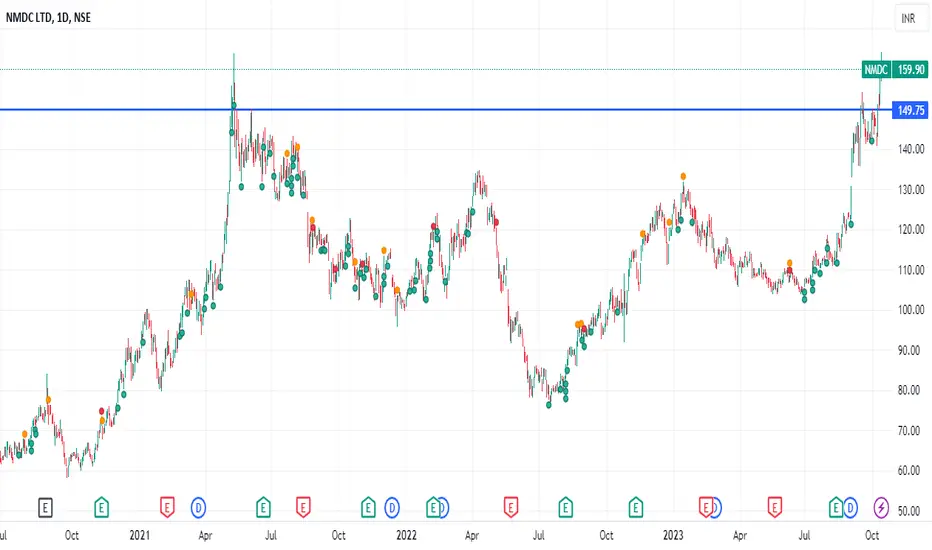Screen dimensions: 932x550
Task: Click the 2021 label on time axis
Action: (140, 535)
